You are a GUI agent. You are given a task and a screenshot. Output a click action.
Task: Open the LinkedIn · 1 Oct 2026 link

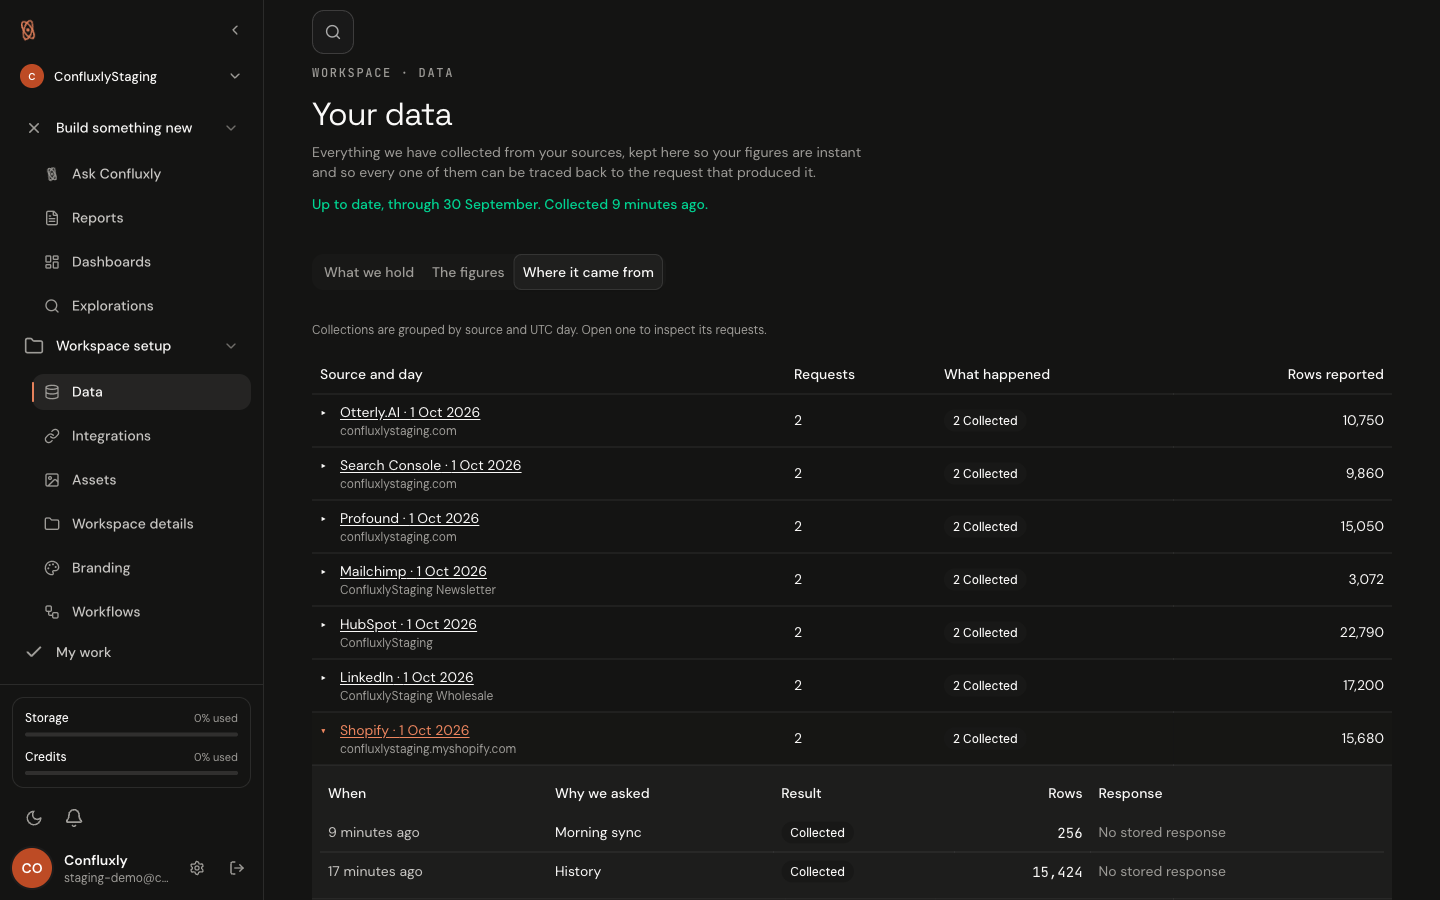(x=407, y=677)
